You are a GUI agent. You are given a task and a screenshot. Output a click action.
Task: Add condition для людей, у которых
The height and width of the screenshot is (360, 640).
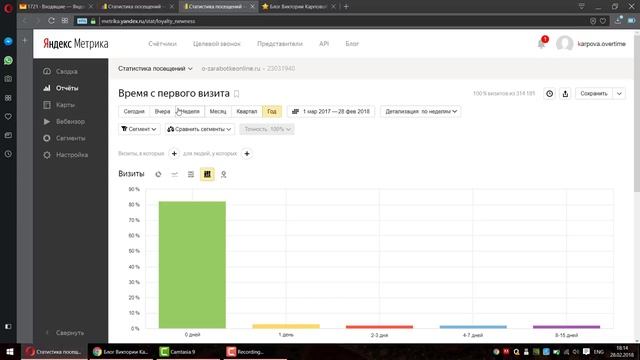[247, 153]
